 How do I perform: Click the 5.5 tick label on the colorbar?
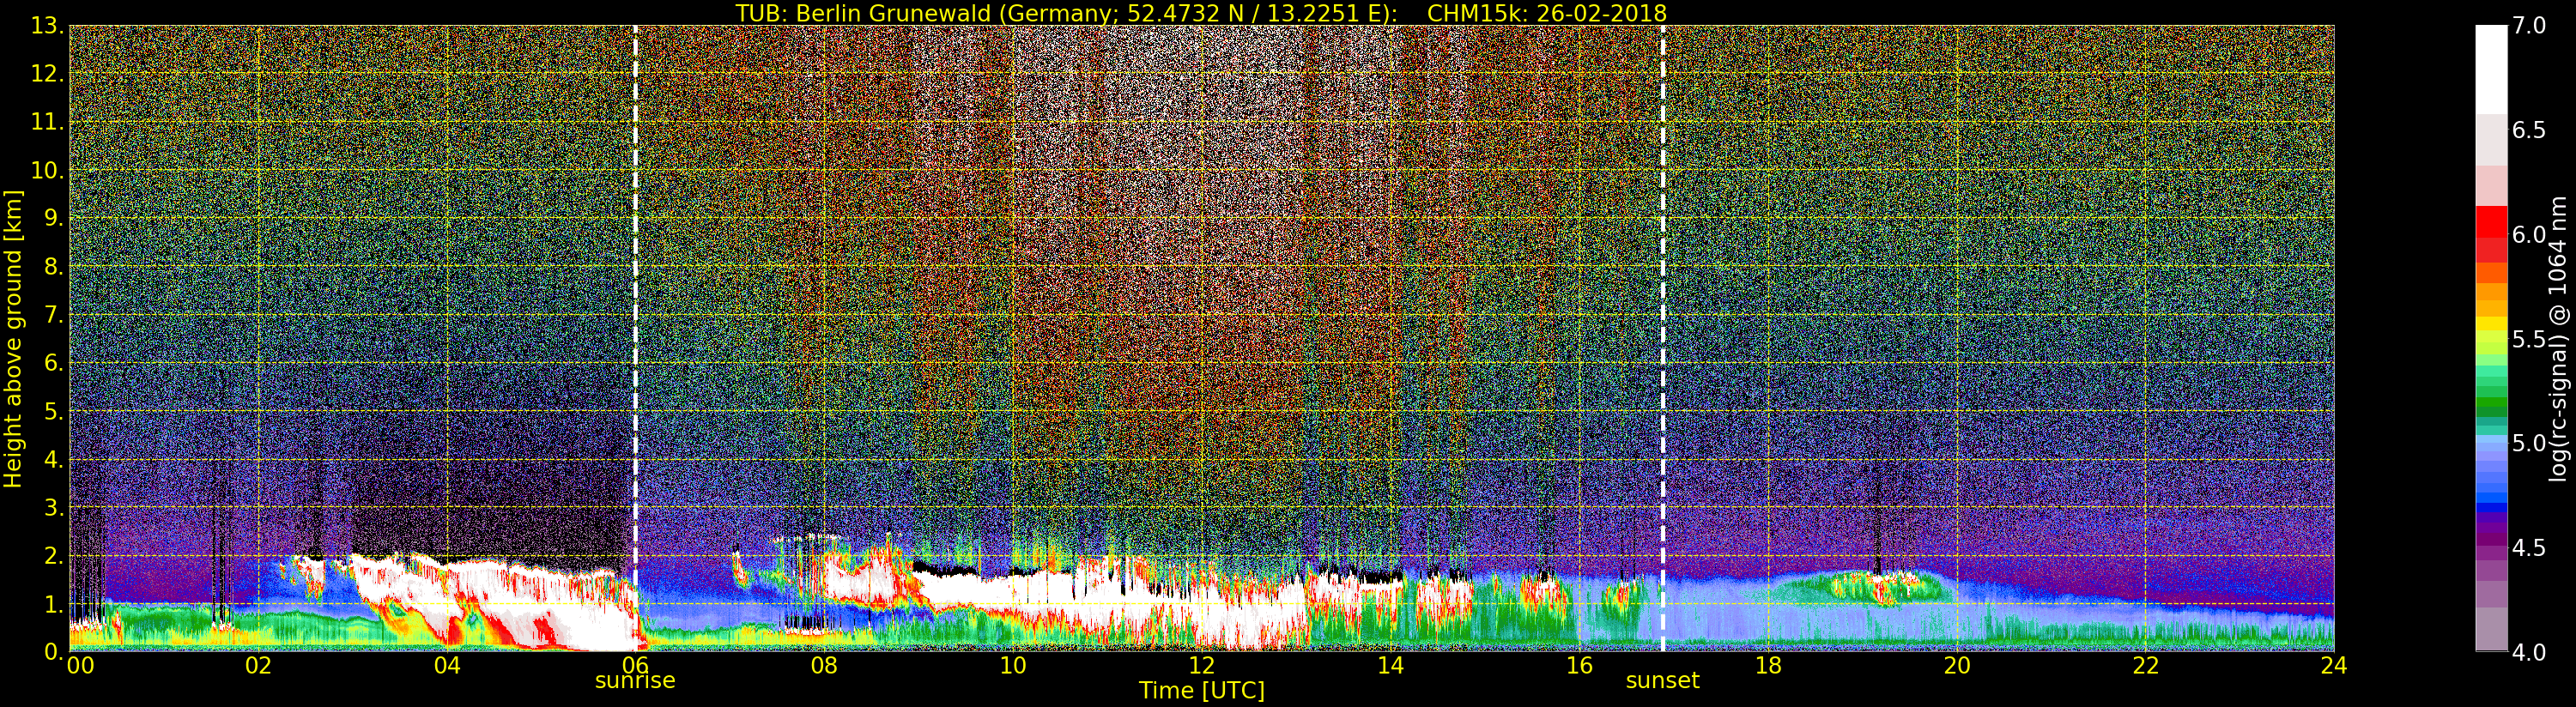(2529, 339)
